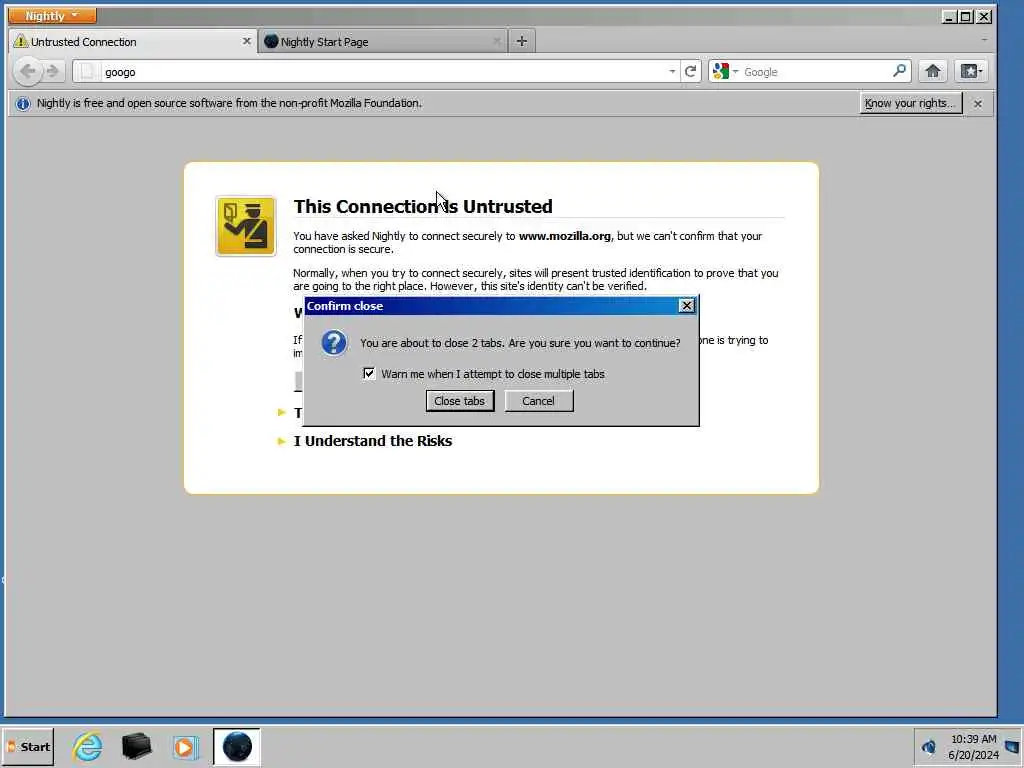Image resolution: width=1024 pixels, height=768 pixels.
Task: Click the warning icon on Untrusted Connection tab
Action: (x=20, y=42)
